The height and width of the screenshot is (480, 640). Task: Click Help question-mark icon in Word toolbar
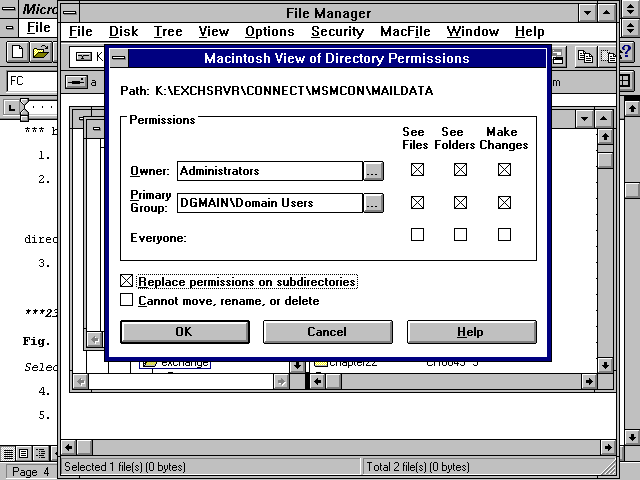[626, 52]
